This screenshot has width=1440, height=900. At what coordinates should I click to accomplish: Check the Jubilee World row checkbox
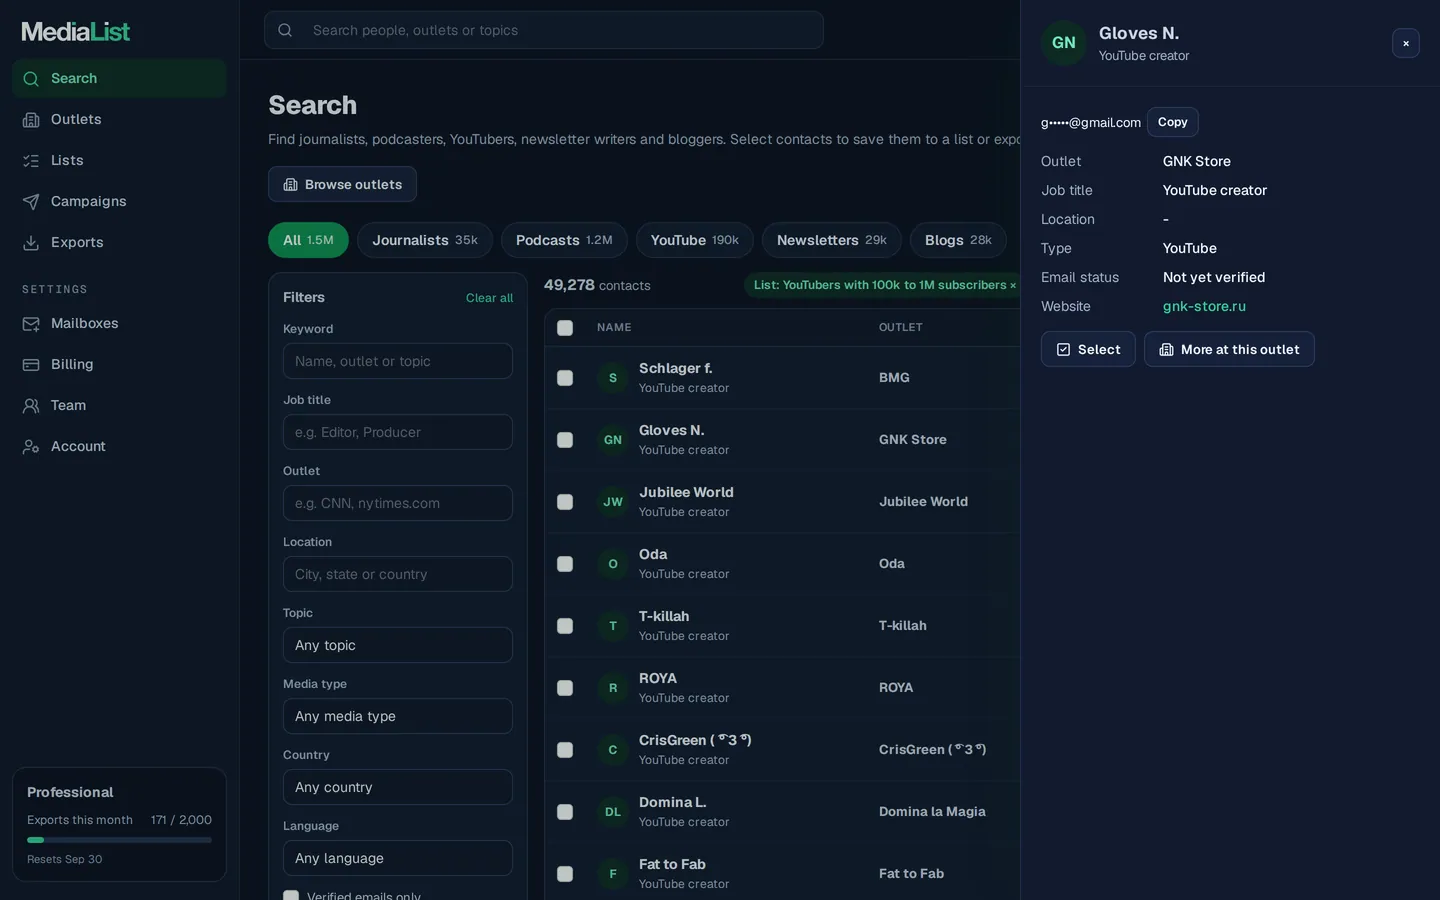click(565, 502)
